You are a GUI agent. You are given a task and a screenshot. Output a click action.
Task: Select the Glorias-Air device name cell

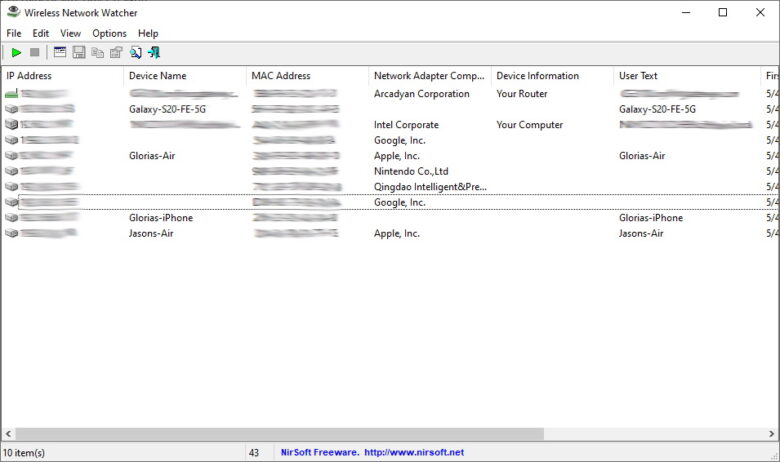(152, 156)
